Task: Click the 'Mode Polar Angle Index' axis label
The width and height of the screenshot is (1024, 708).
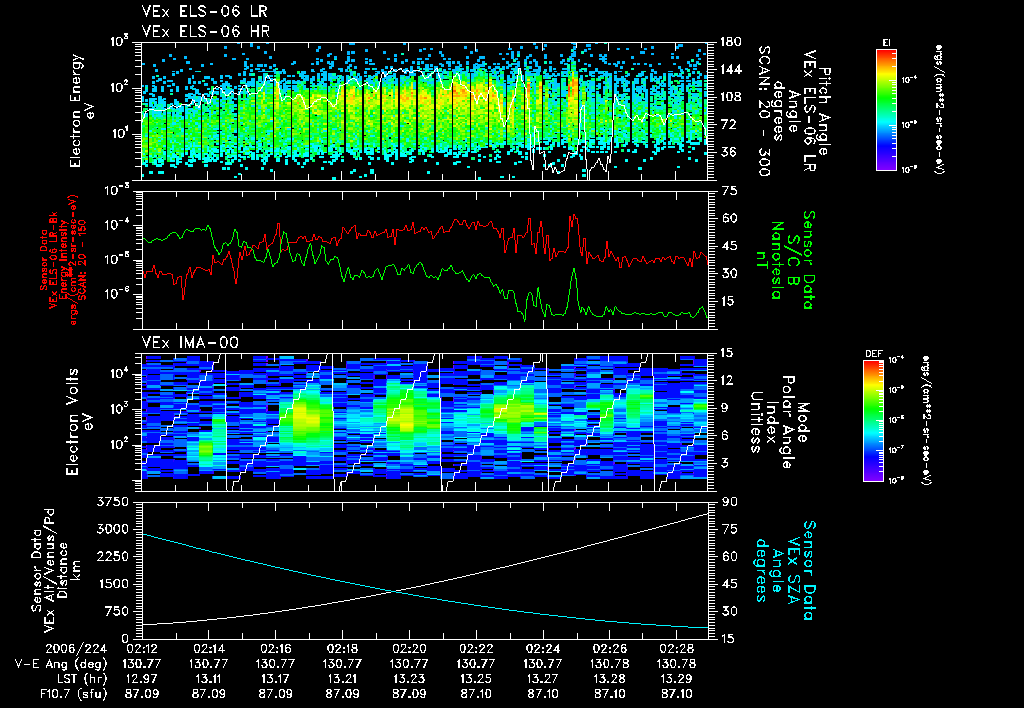Action: (780, 422)
